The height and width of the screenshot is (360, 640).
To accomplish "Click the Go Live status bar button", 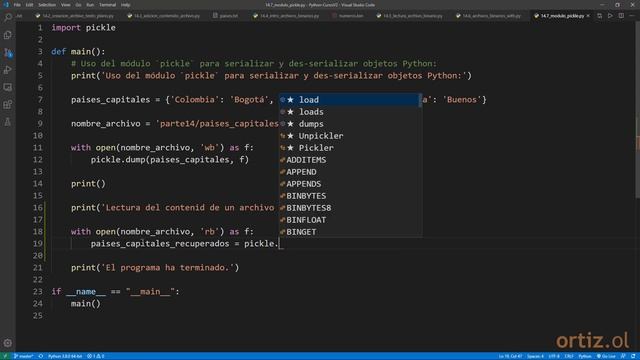I will pyautogui.click(x=606, y=356).
